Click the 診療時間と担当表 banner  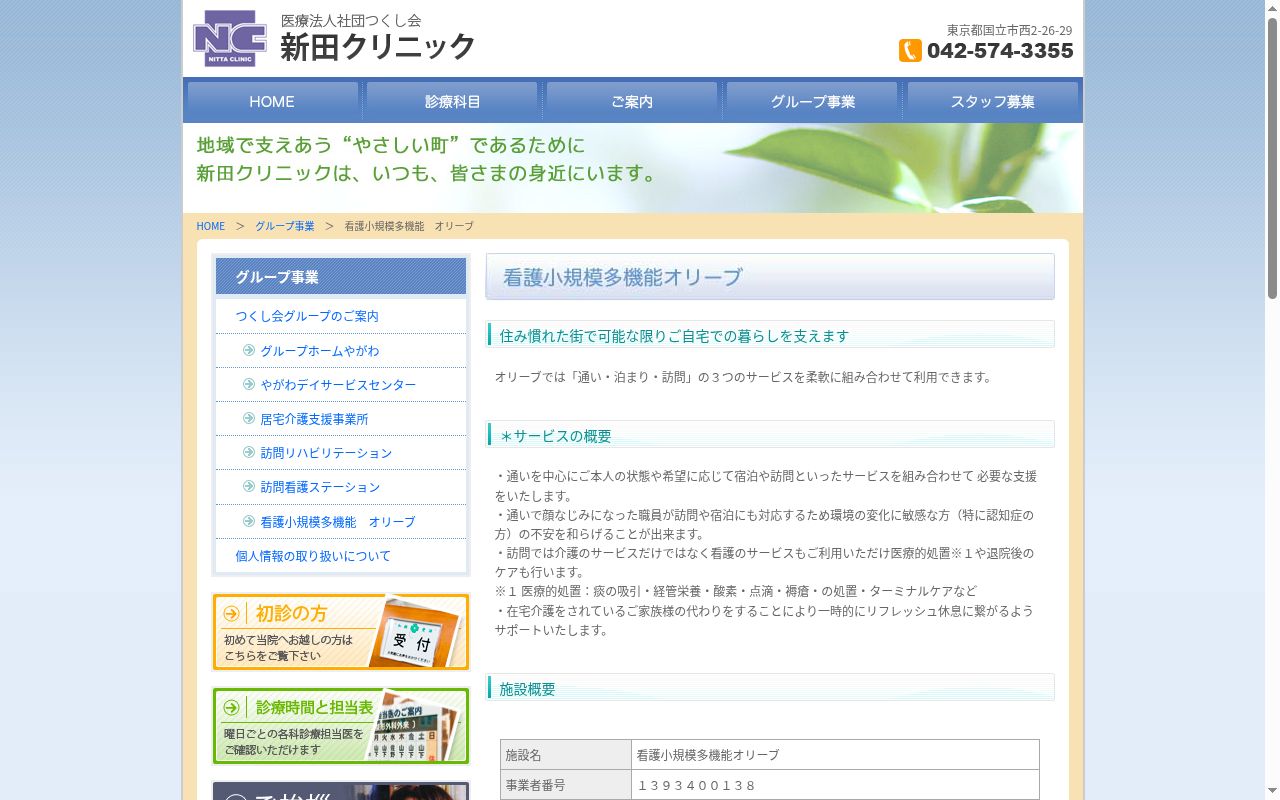[x=341, y=726]
